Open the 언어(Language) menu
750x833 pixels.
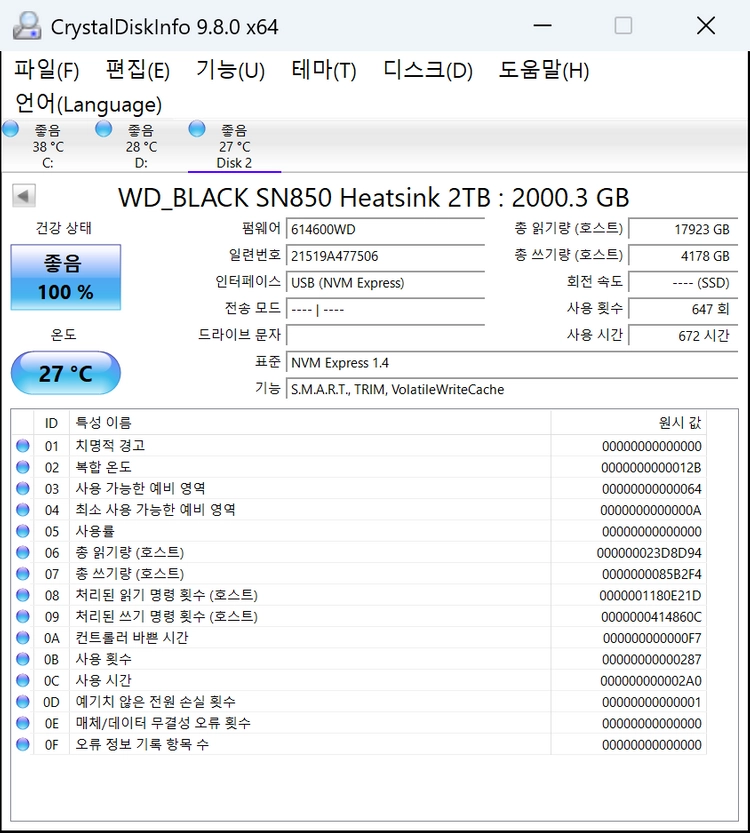click(x=88, y=104)
